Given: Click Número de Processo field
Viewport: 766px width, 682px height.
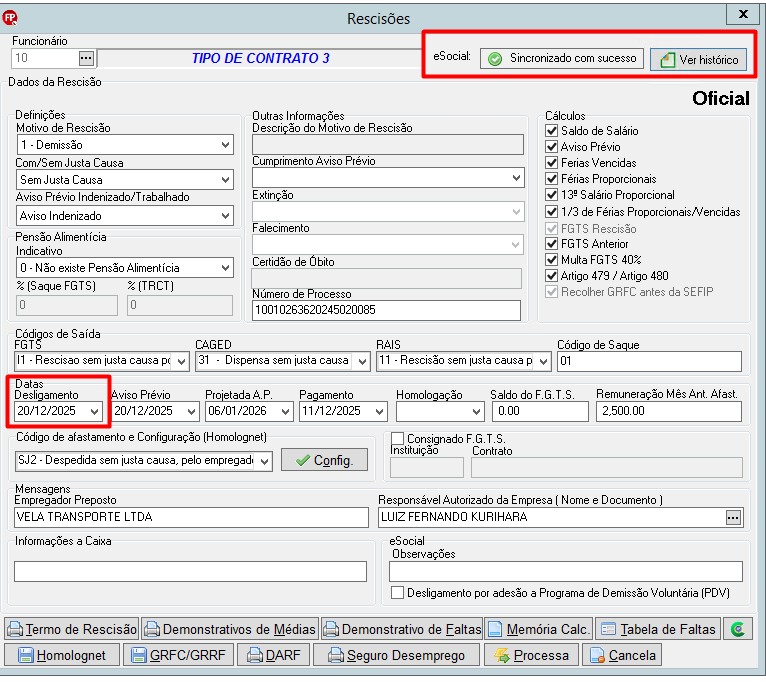Looking at the screenshot, I should click(x=386, y=310).
